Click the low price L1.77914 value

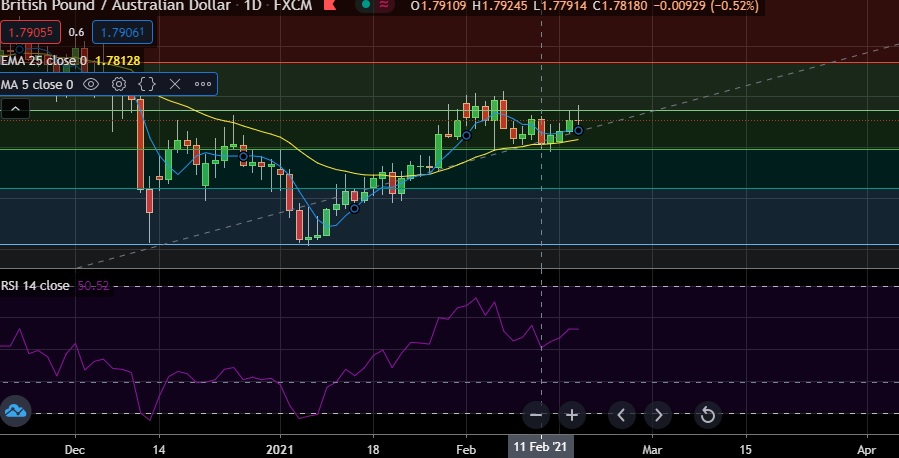(560, 6)
